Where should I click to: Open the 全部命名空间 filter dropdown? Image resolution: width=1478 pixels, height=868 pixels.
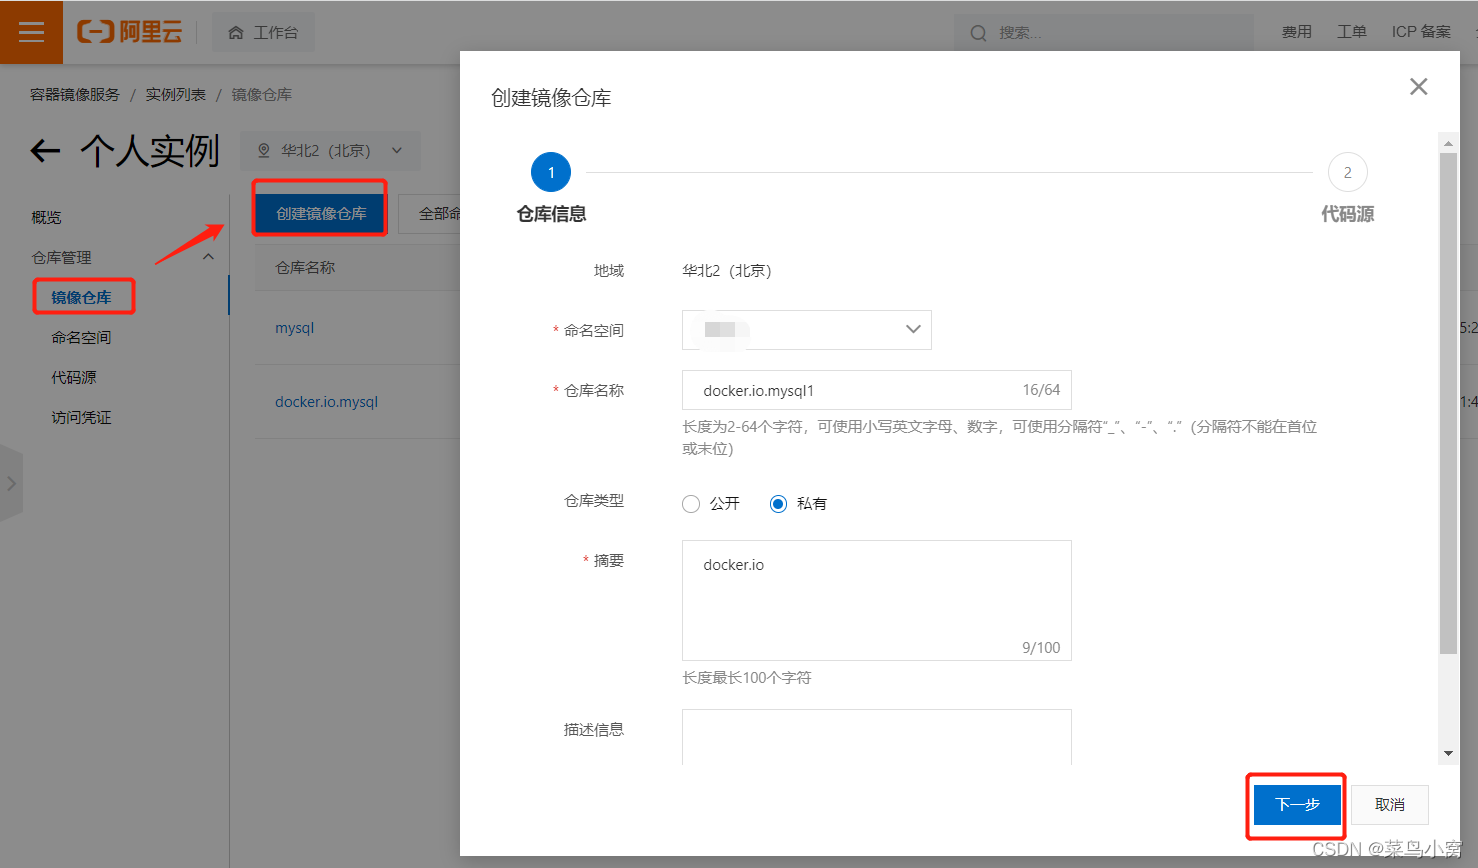tap(431, 214)
